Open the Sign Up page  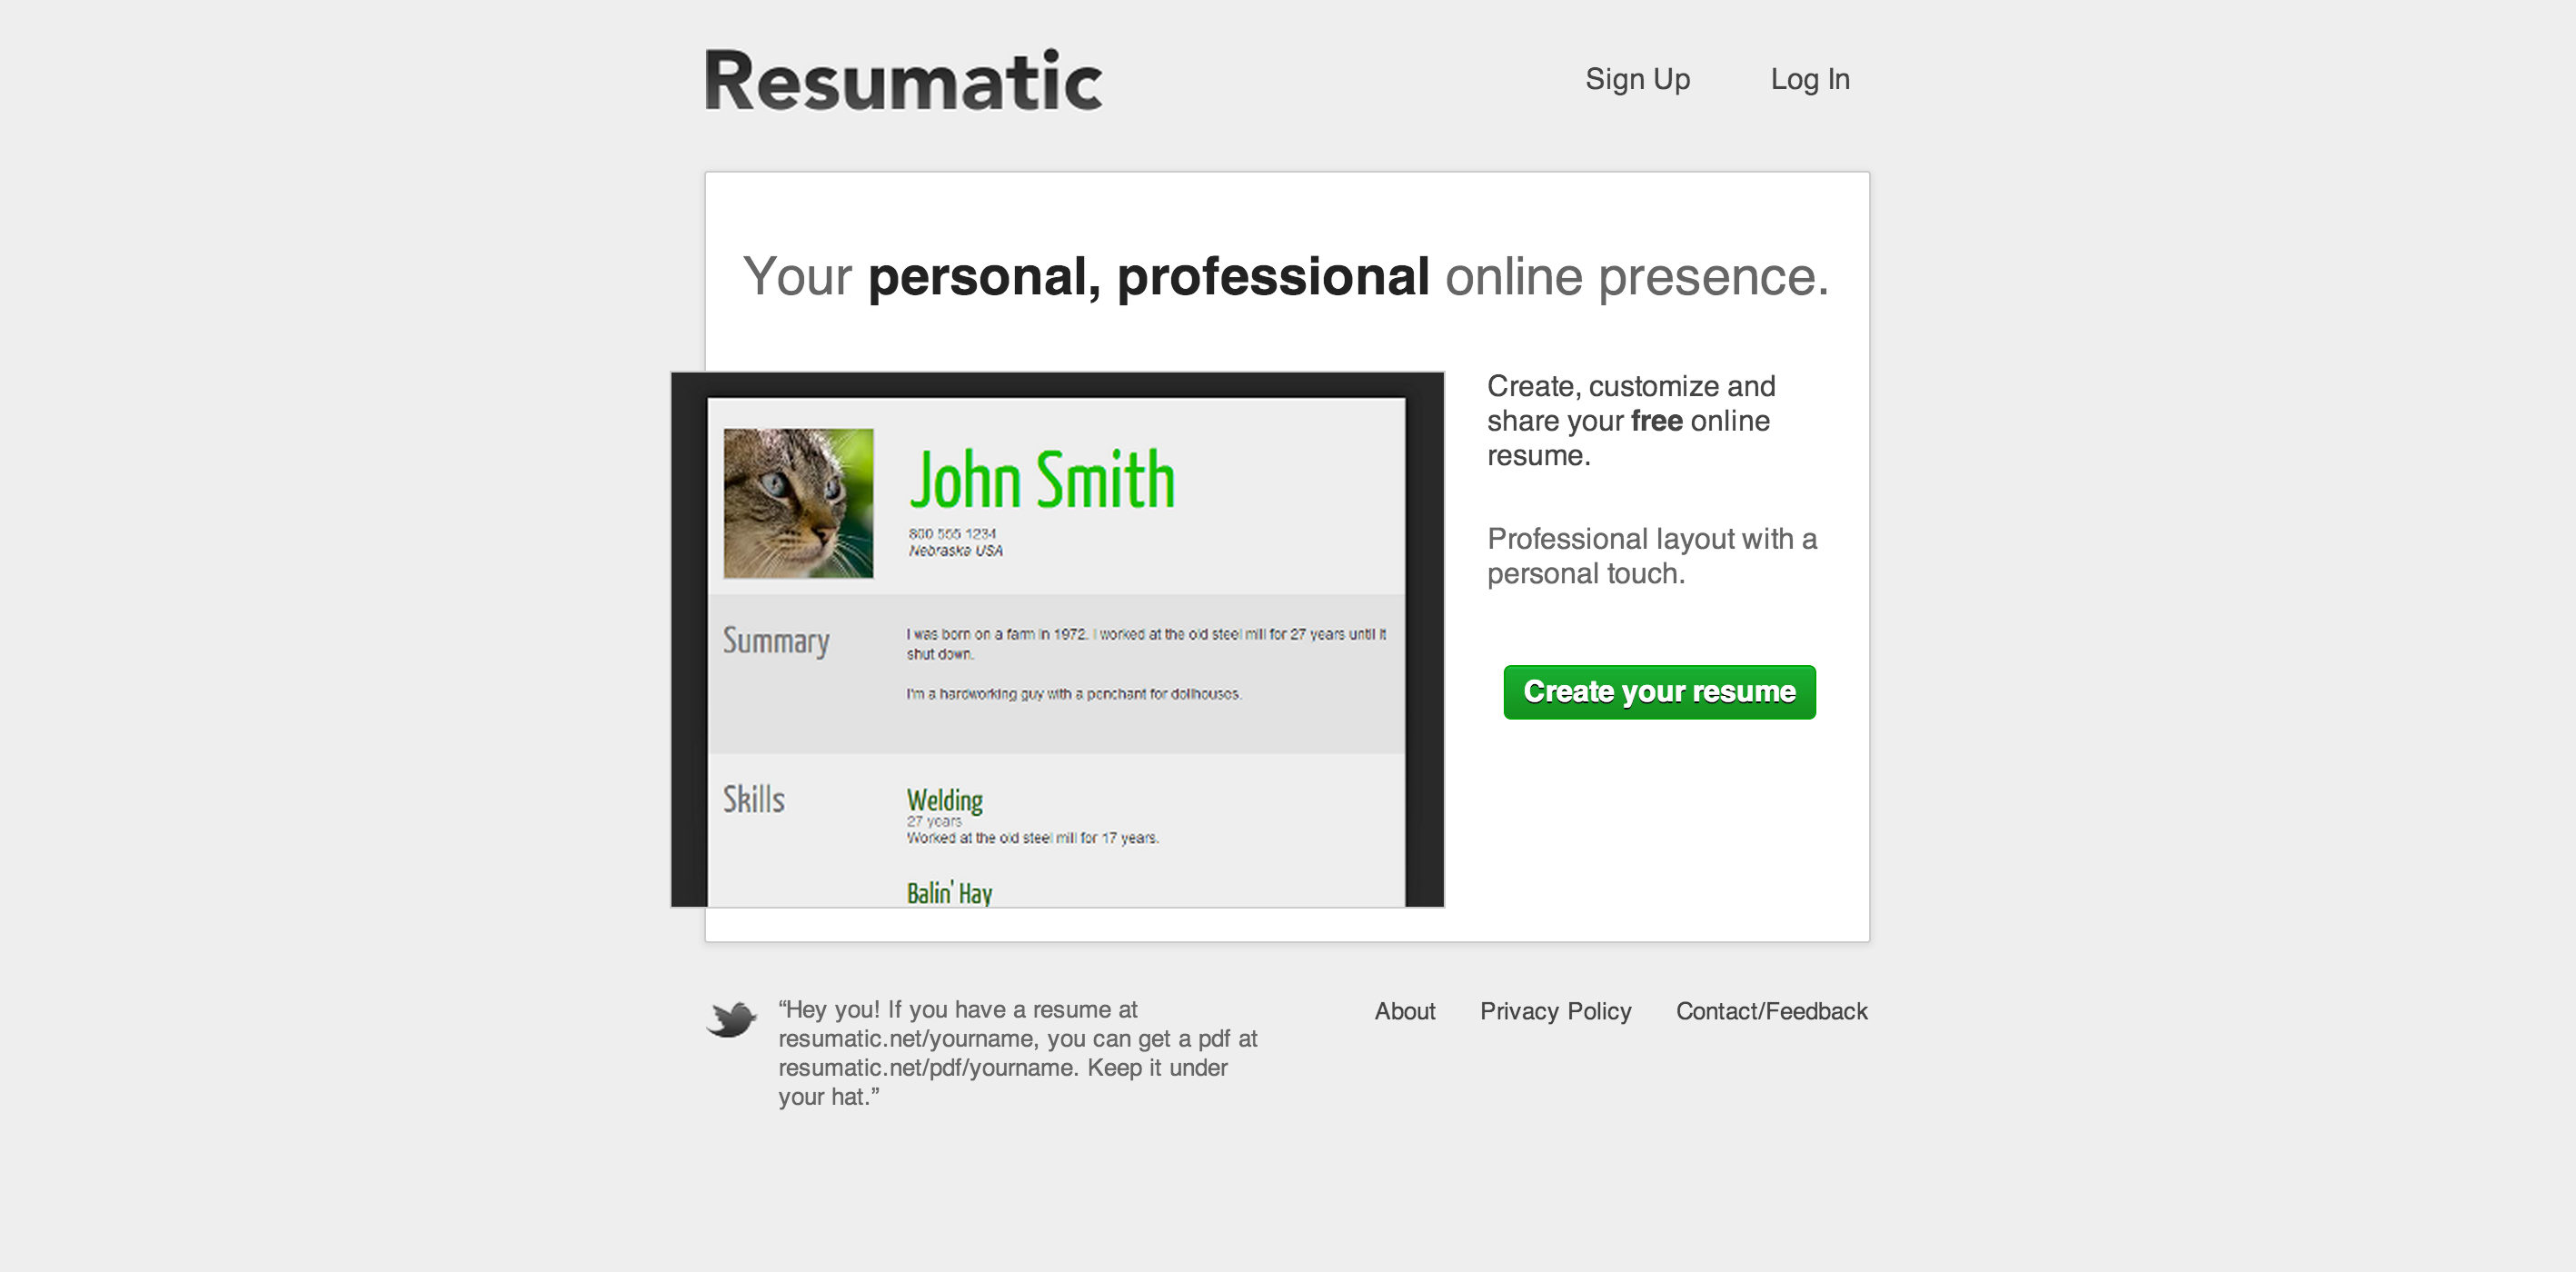[x=1637, y=79]
